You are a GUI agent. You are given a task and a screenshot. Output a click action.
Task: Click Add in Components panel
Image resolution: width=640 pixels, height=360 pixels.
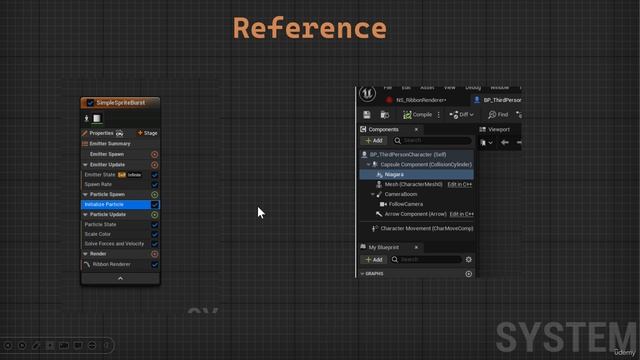point(374,140)
